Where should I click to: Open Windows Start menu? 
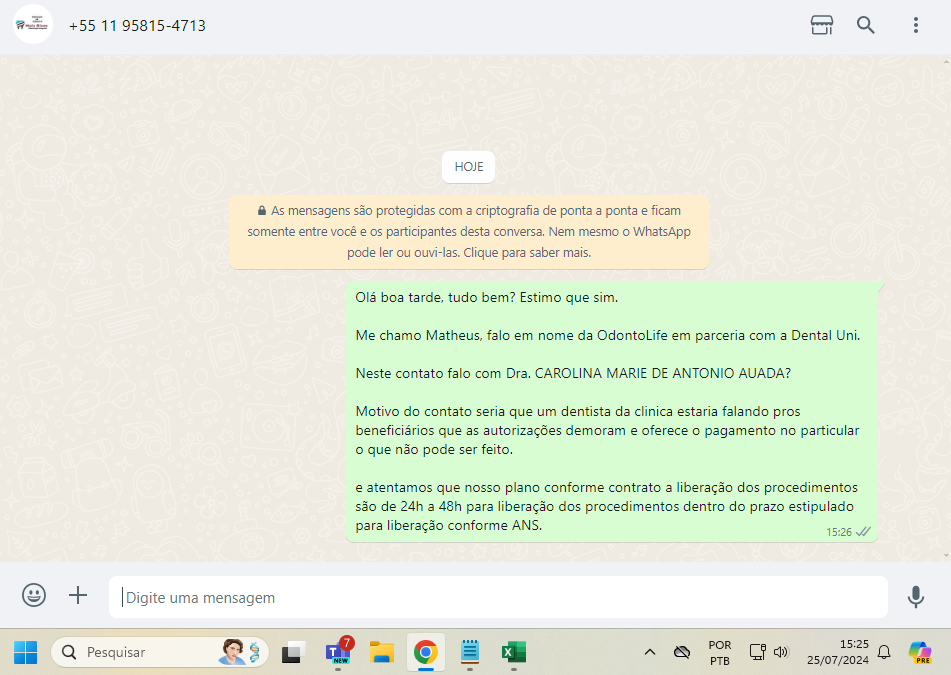(25, 653)
